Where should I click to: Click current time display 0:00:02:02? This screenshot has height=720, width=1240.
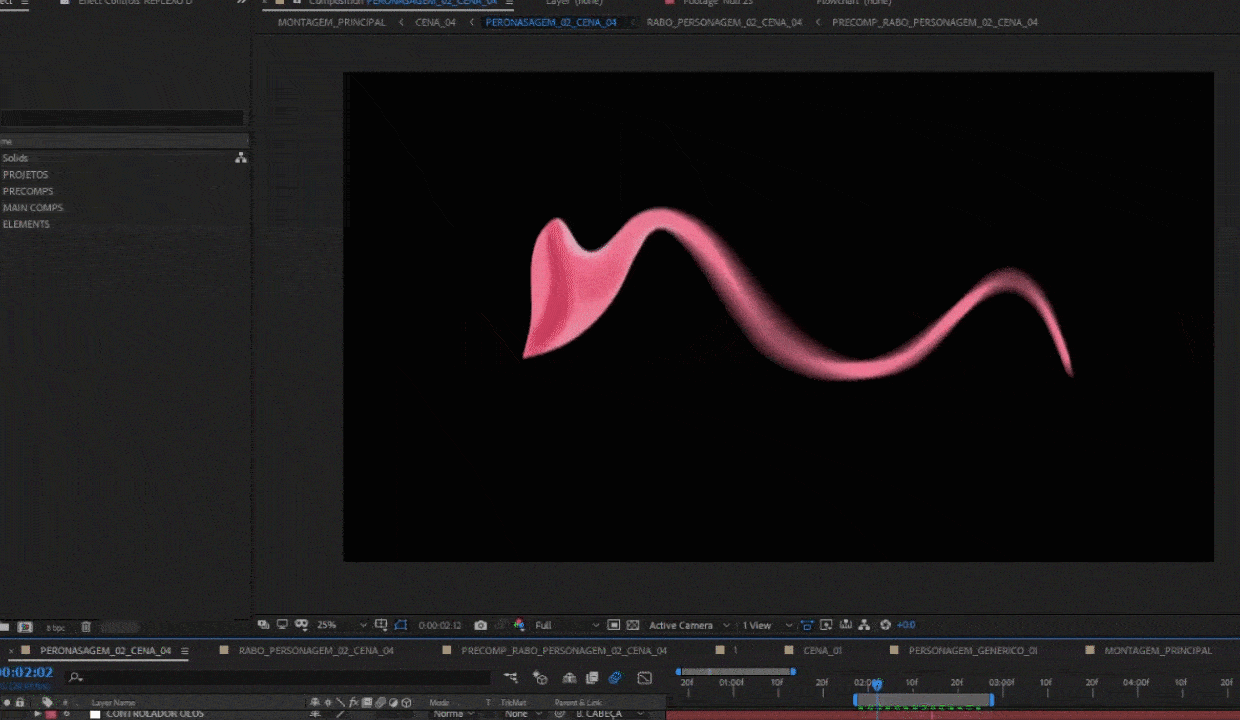tap(26, 673)
